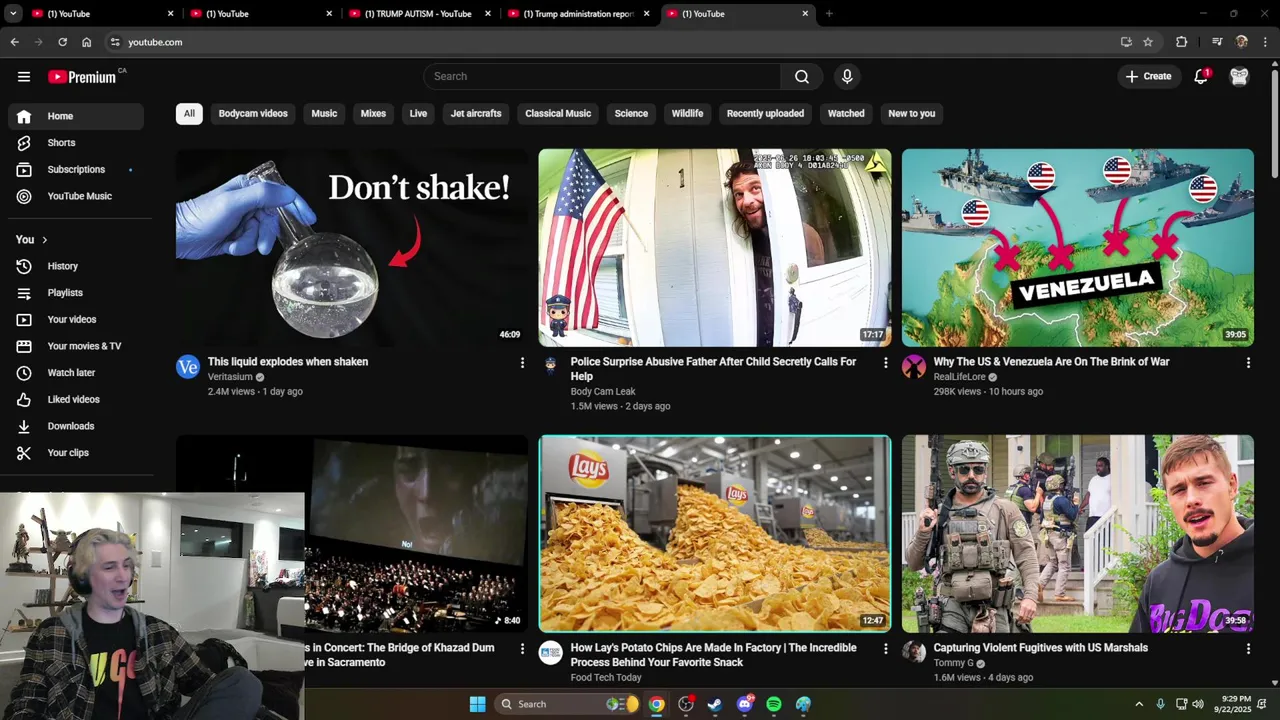The image size is (1280, 720).
Task: Open the Venezuela map video thumbnail
Action: 1078,248
